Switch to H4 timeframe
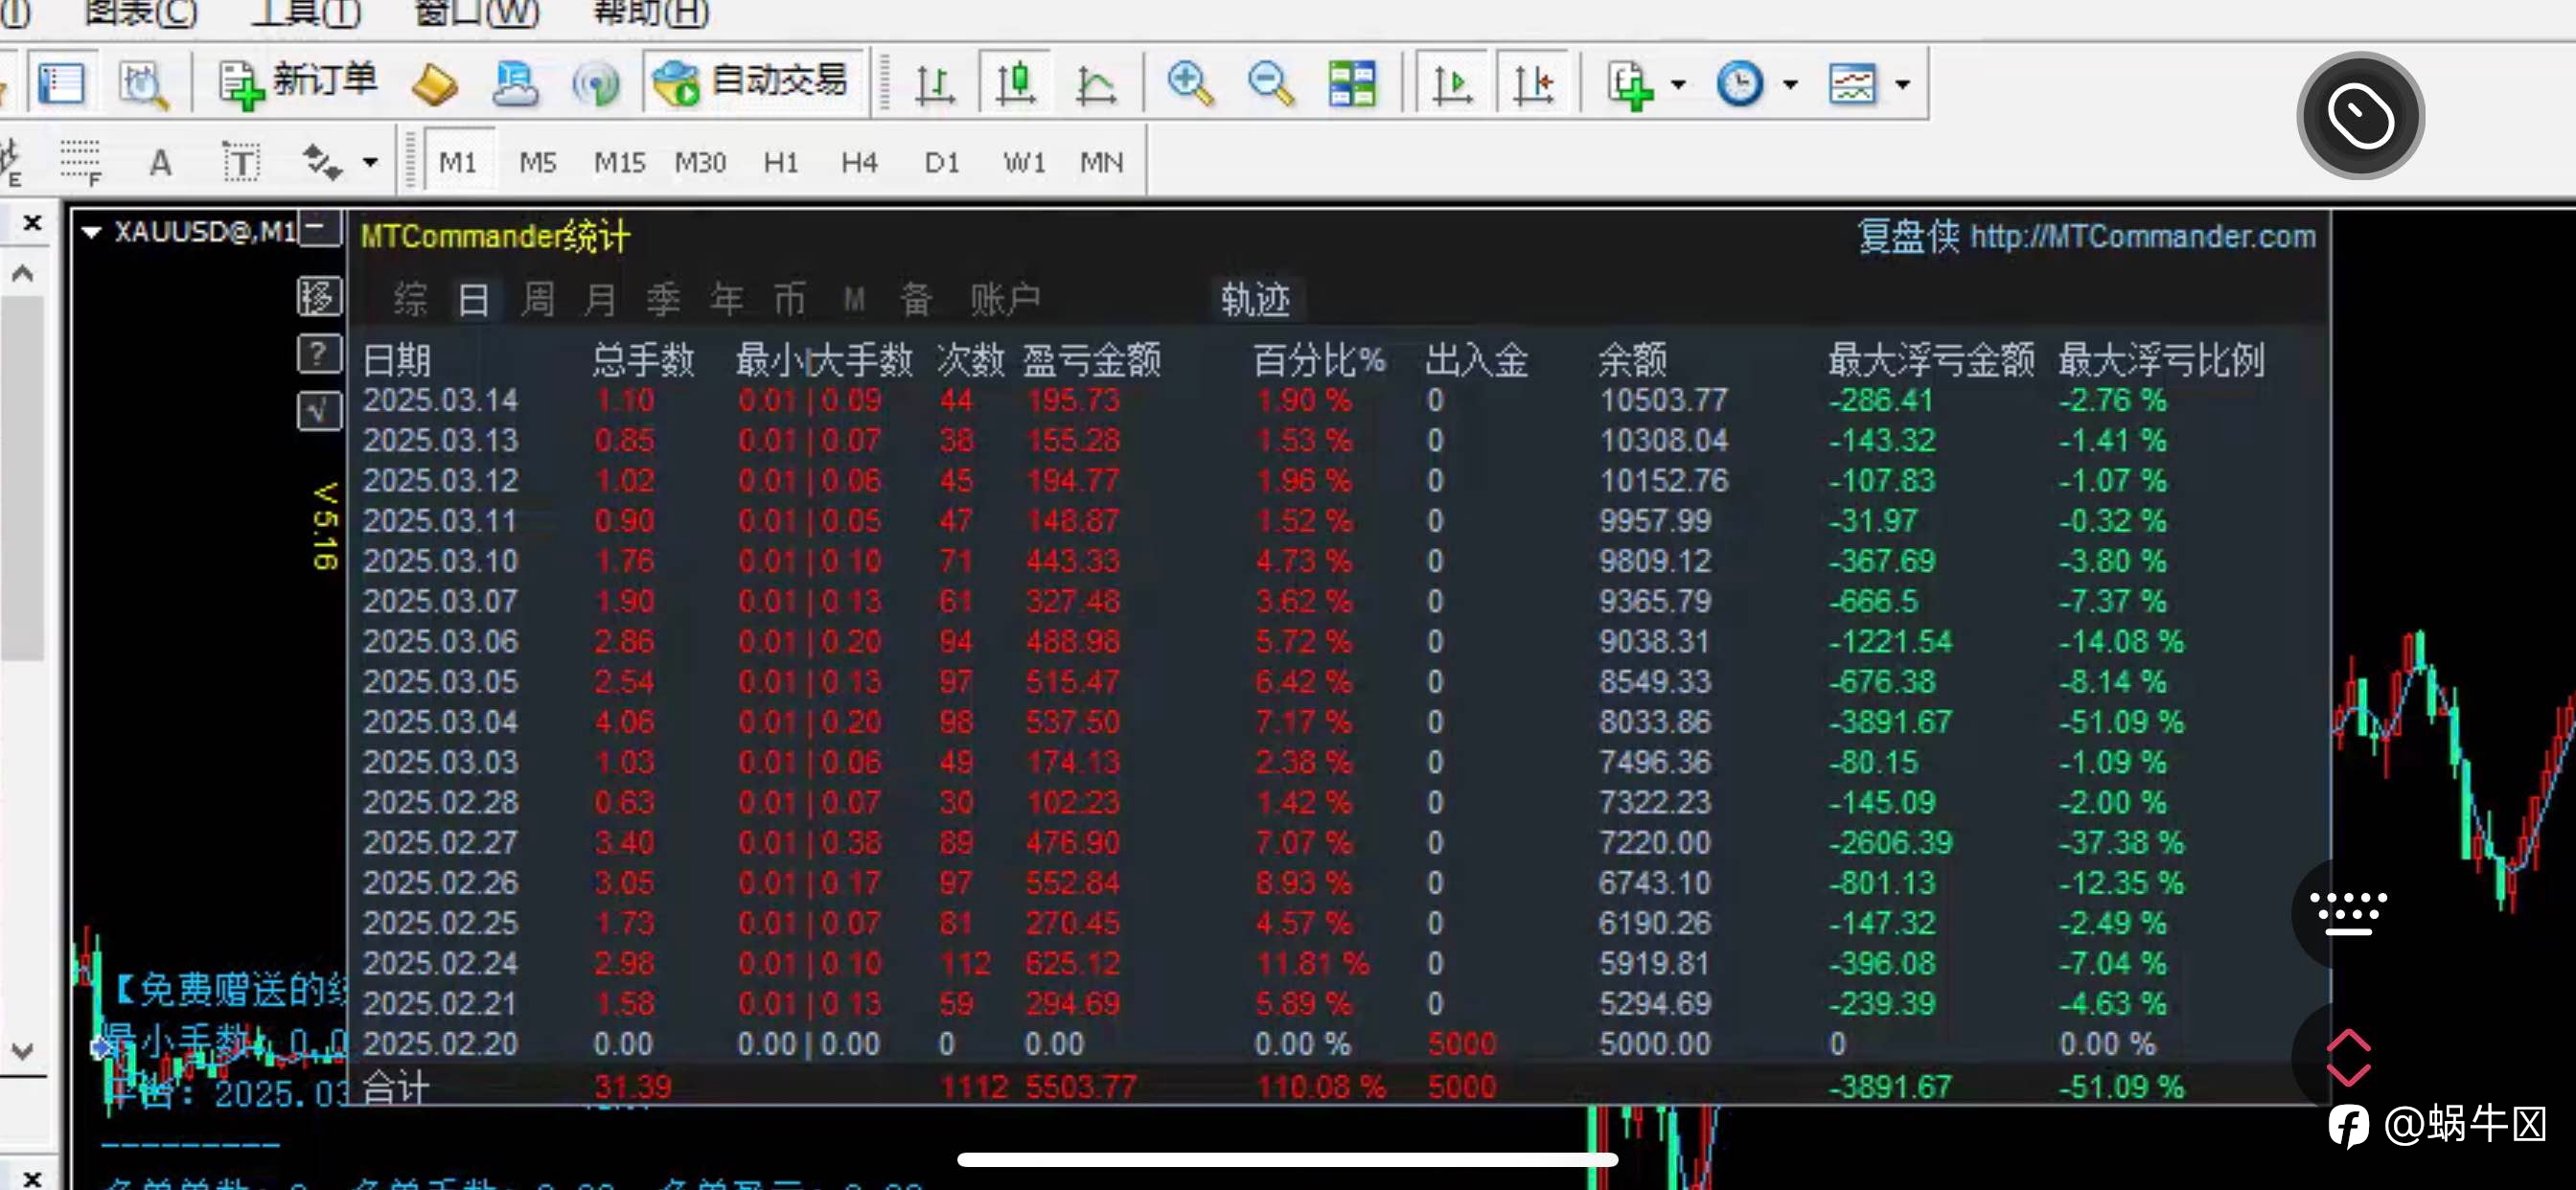Viewport: 2576px width, 1190px height. (x=859, y=162)
